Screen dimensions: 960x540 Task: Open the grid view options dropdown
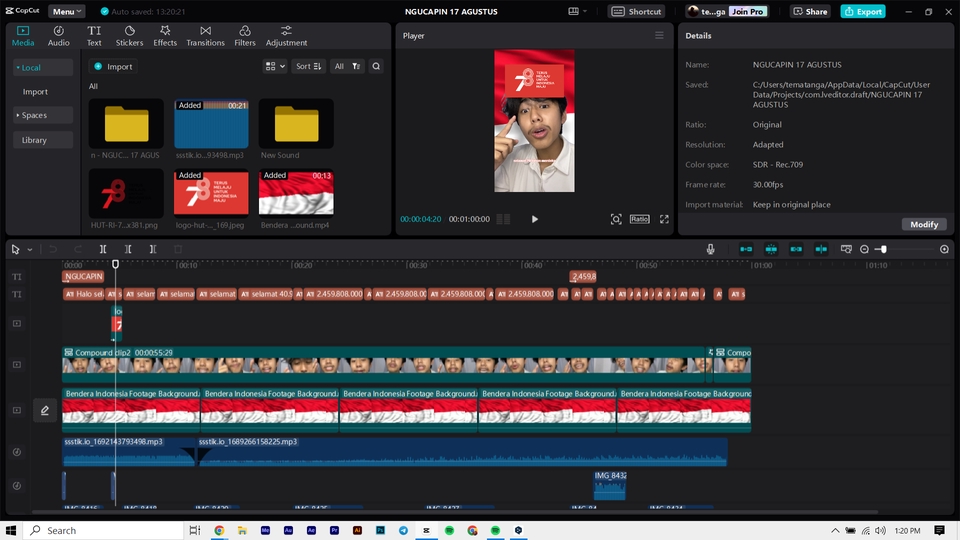tap(275, 66)
